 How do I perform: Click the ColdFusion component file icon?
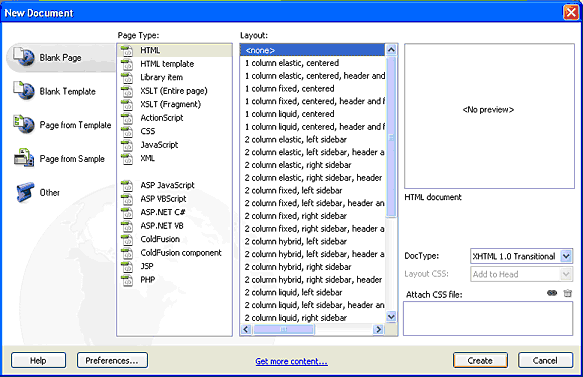(x=127, y=253)
